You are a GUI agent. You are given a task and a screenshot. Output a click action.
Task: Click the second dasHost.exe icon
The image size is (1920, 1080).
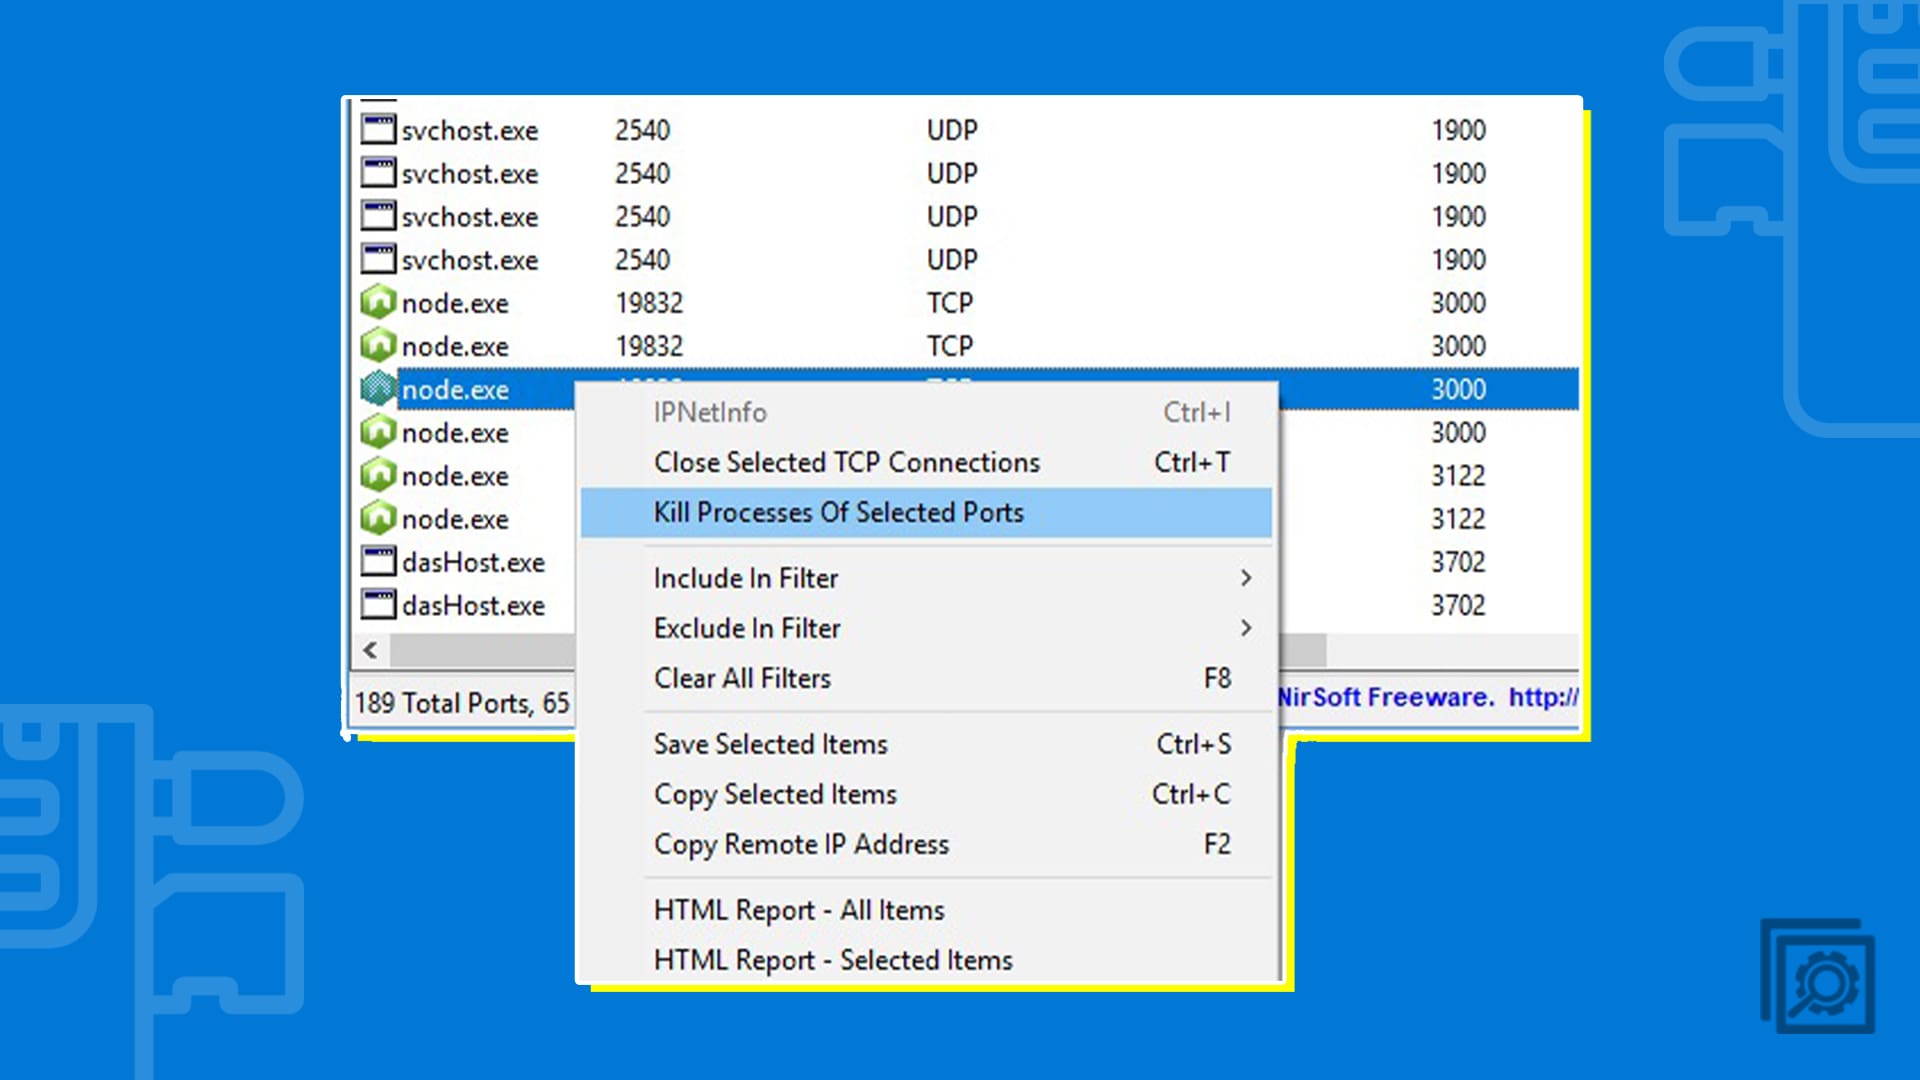(x=378, y=605)
